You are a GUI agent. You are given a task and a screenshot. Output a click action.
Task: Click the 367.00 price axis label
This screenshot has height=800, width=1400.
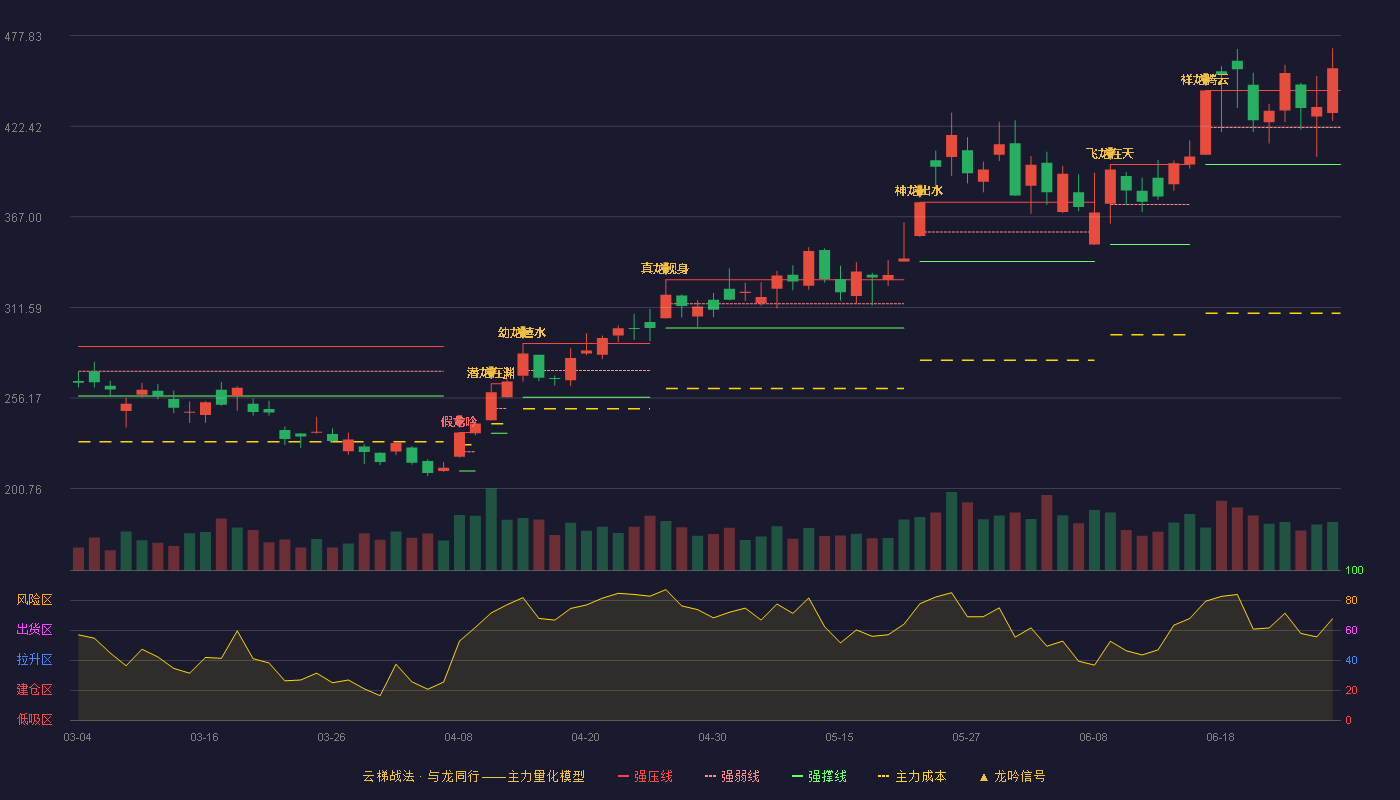point(23,218)
